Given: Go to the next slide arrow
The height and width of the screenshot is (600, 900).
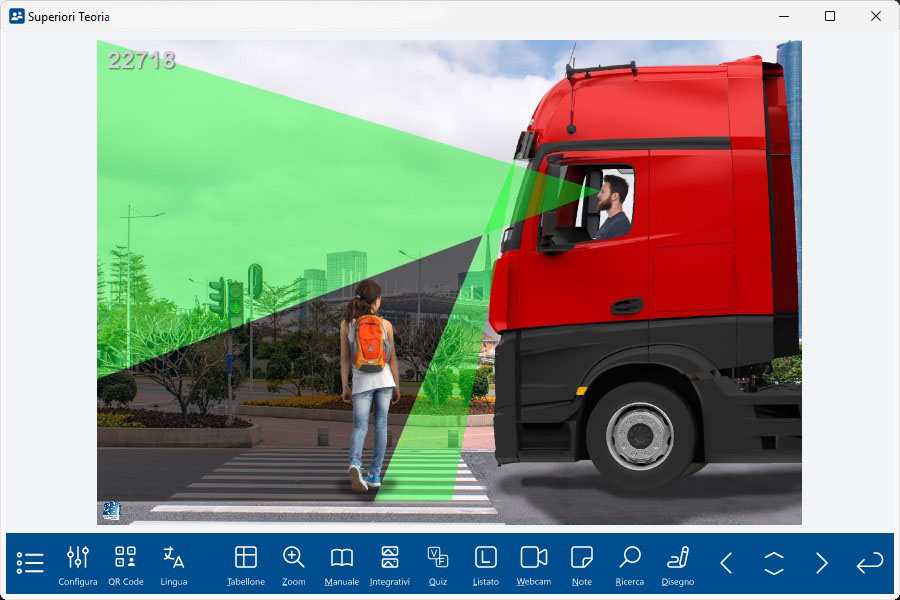Looking at the screenshot, I should tap(822, 563).
